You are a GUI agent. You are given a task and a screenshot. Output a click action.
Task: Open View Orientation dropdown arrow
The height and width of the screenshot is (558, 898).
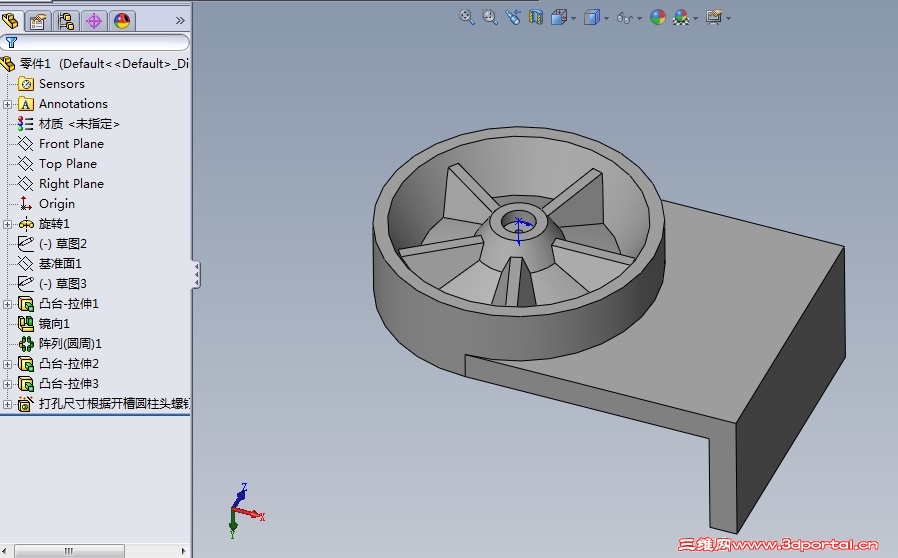[x=573, y=19]
